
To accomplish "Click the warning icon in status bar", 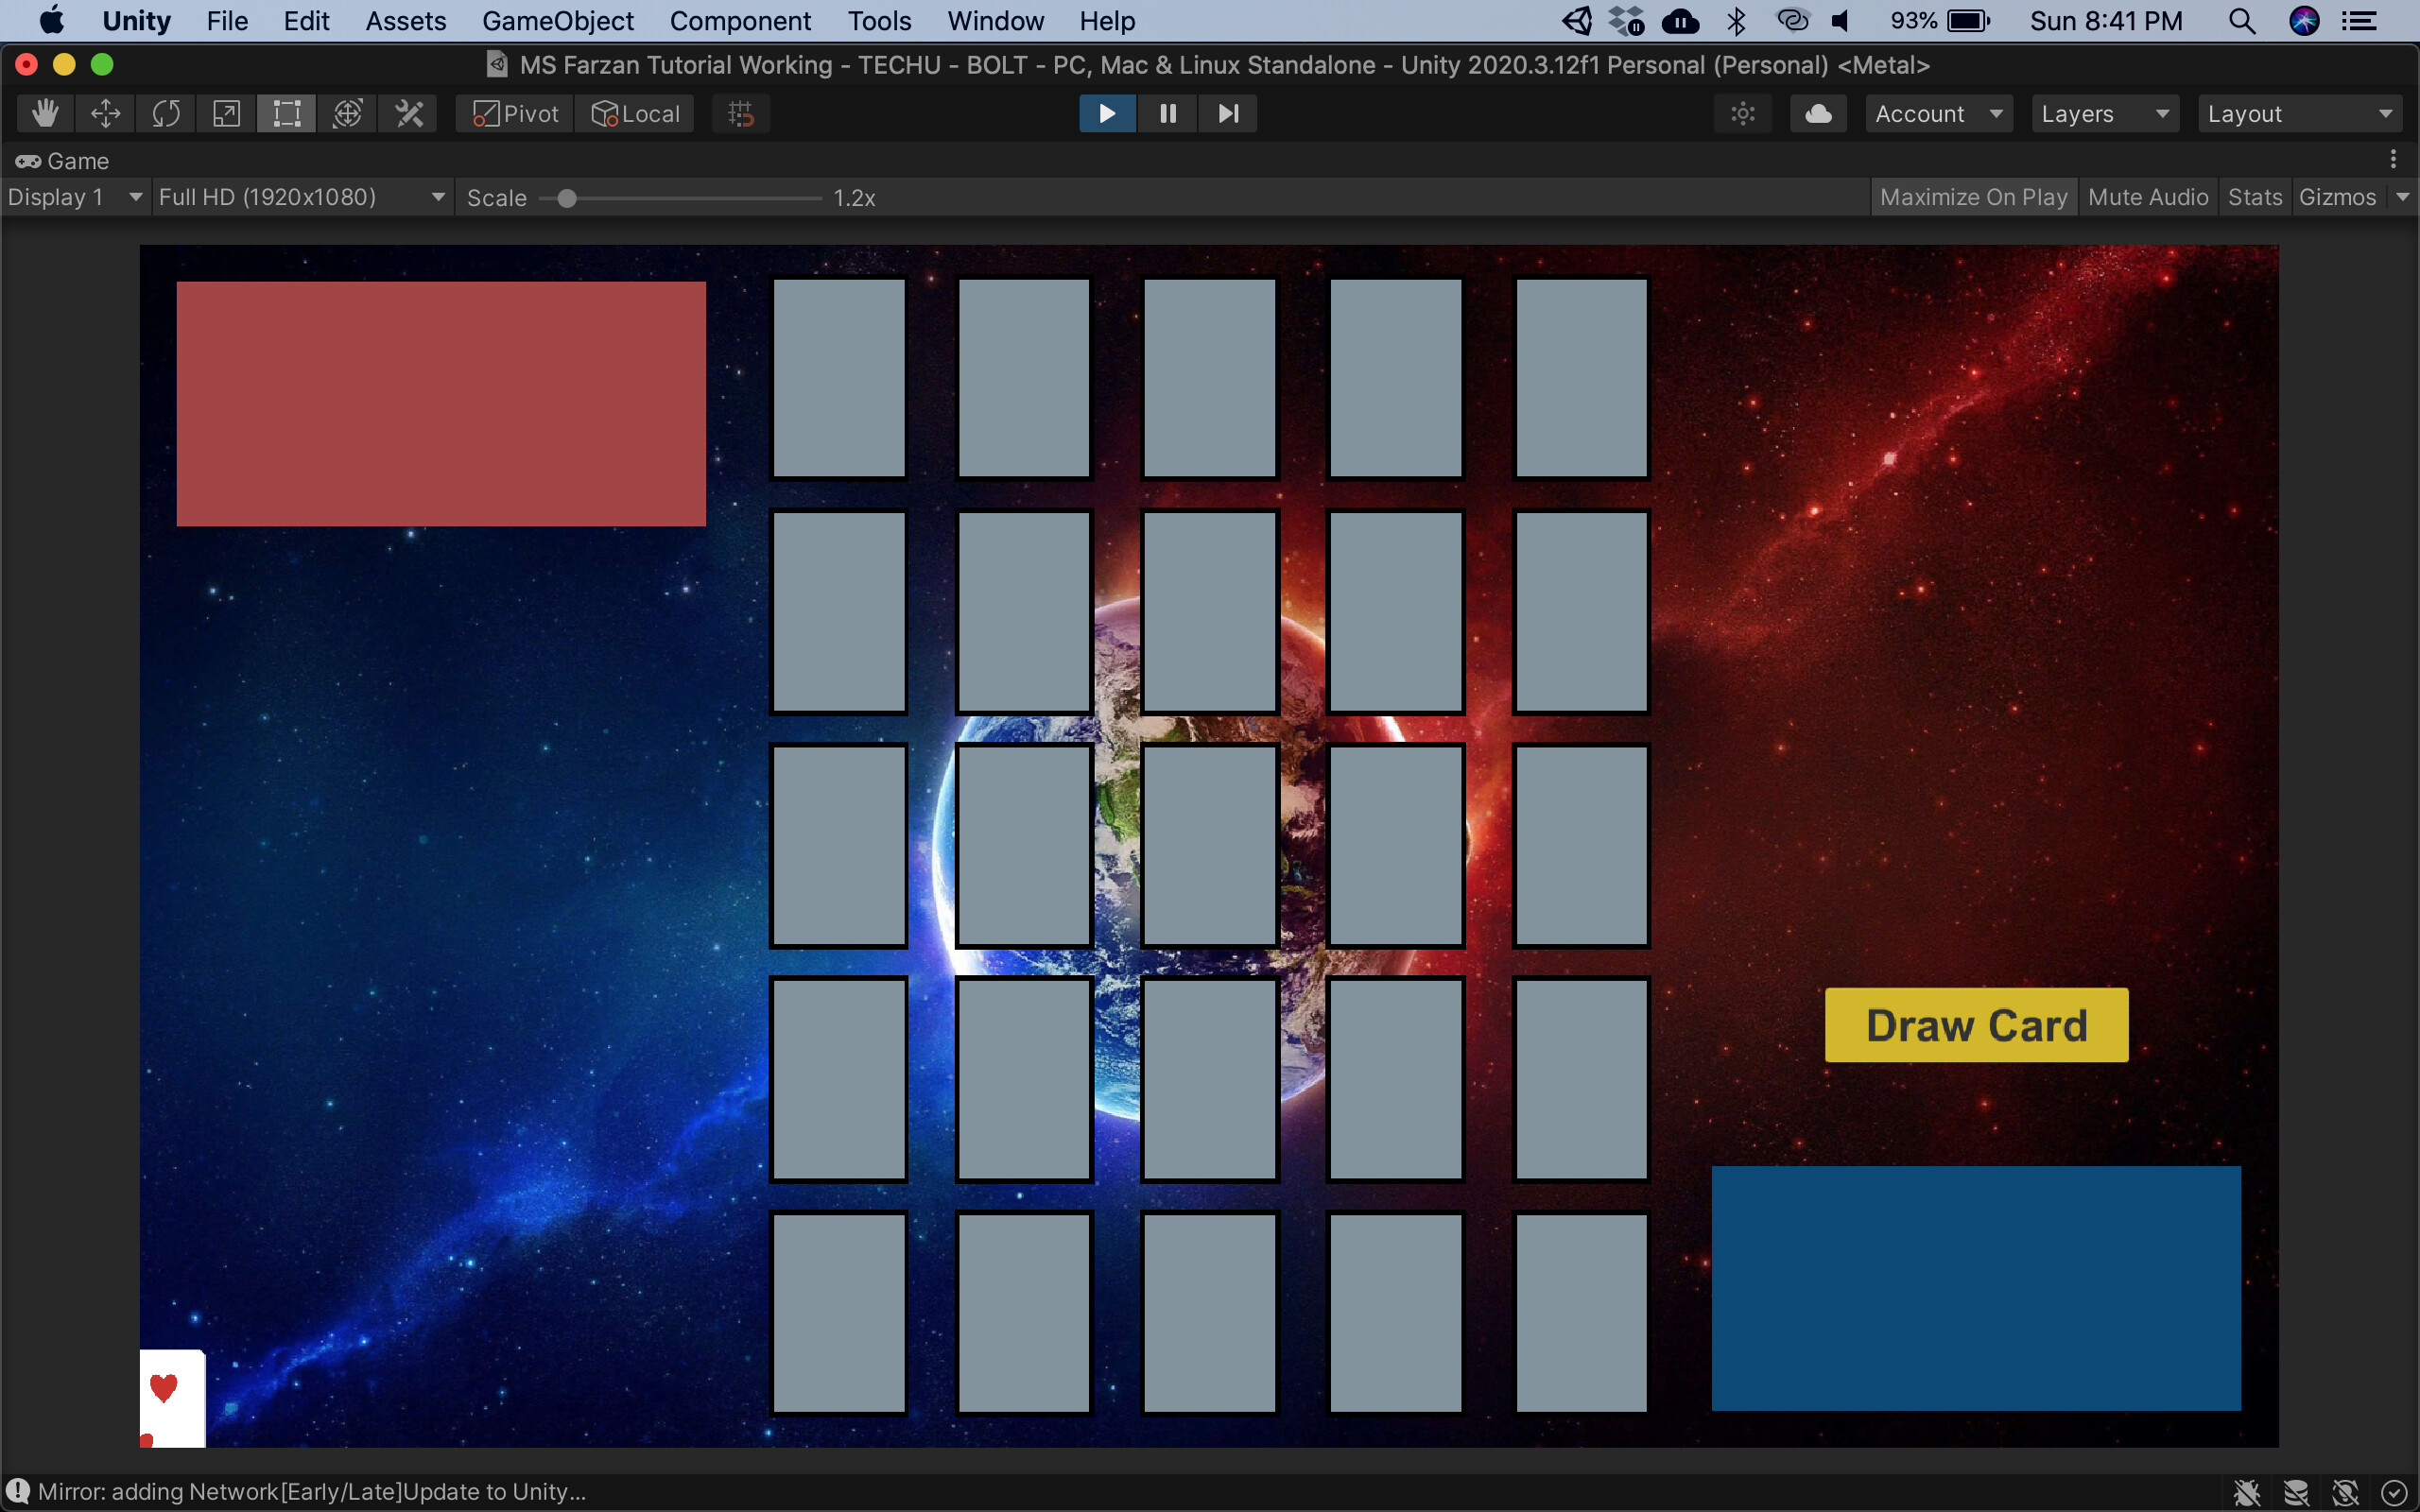I will (x=18, y=1490).
